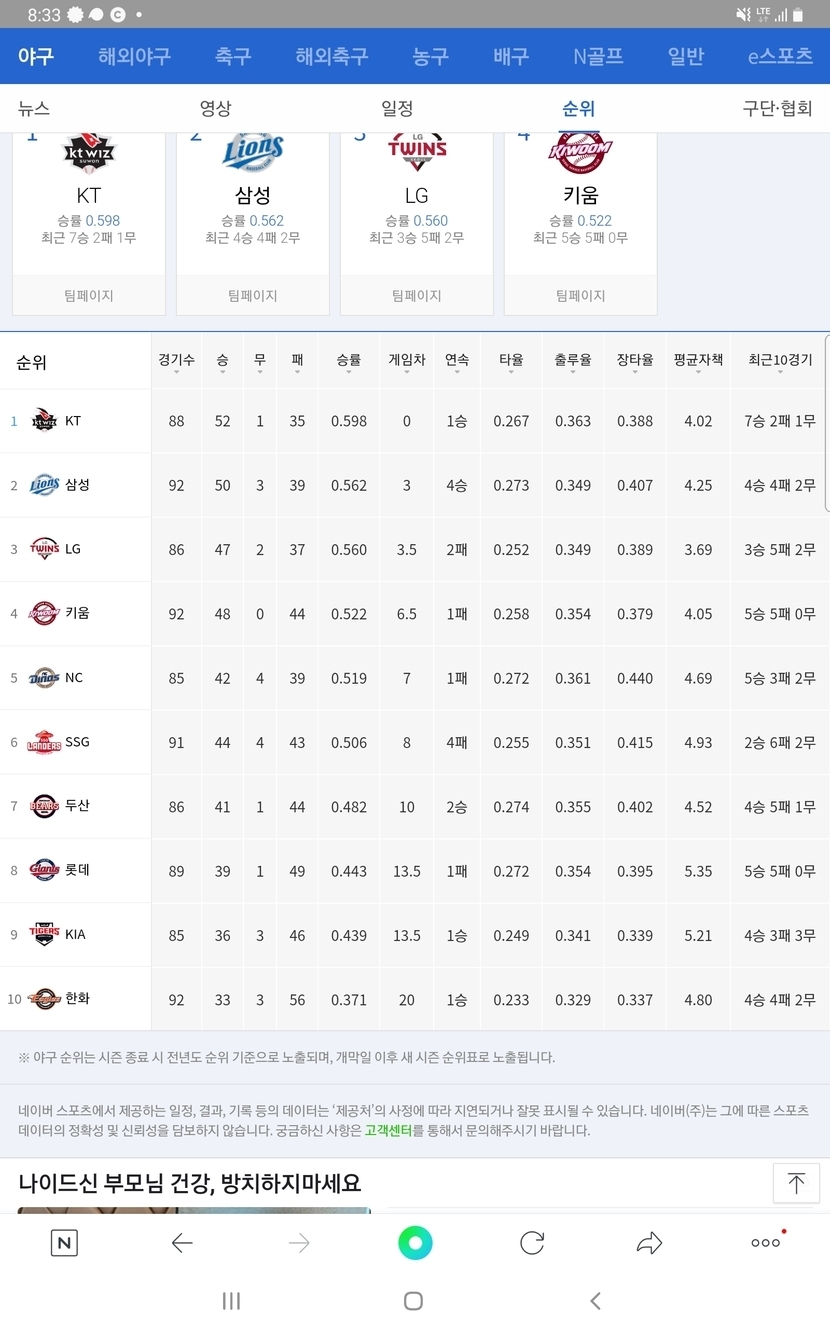Tap the share arrow icon
The height and width of the screenshot is (1328, 830).
pos(649,1243)
